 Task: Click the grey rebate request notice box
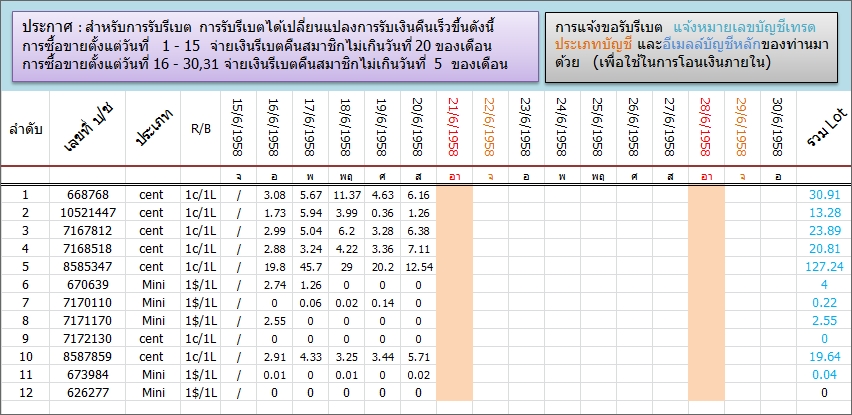[691, 47]
